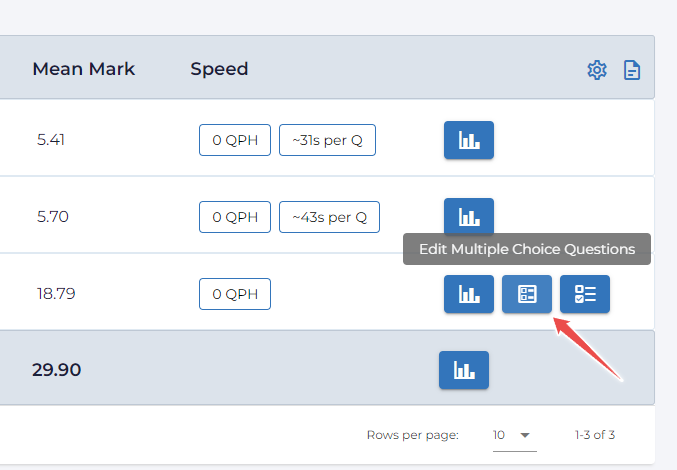Open table settings gear icon
Viewport: 677px width, 470px height.
[597, 70]
